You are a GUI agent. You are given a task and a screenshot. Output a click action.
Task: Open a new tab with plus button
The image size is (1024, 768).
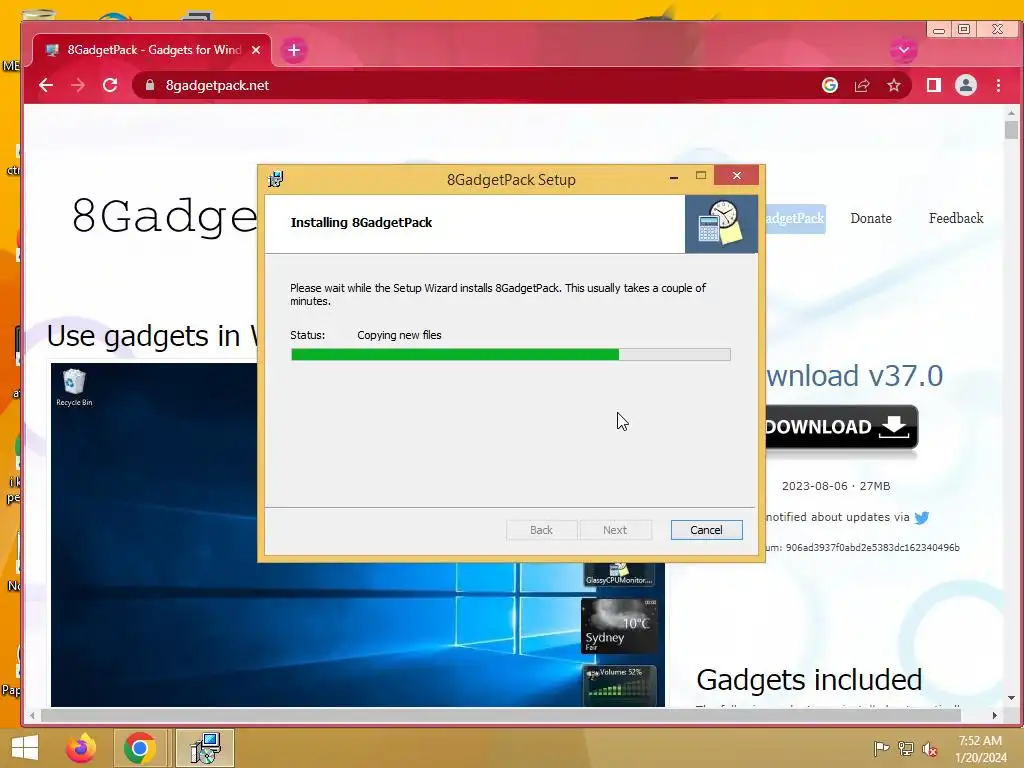[x=294, y=50]
